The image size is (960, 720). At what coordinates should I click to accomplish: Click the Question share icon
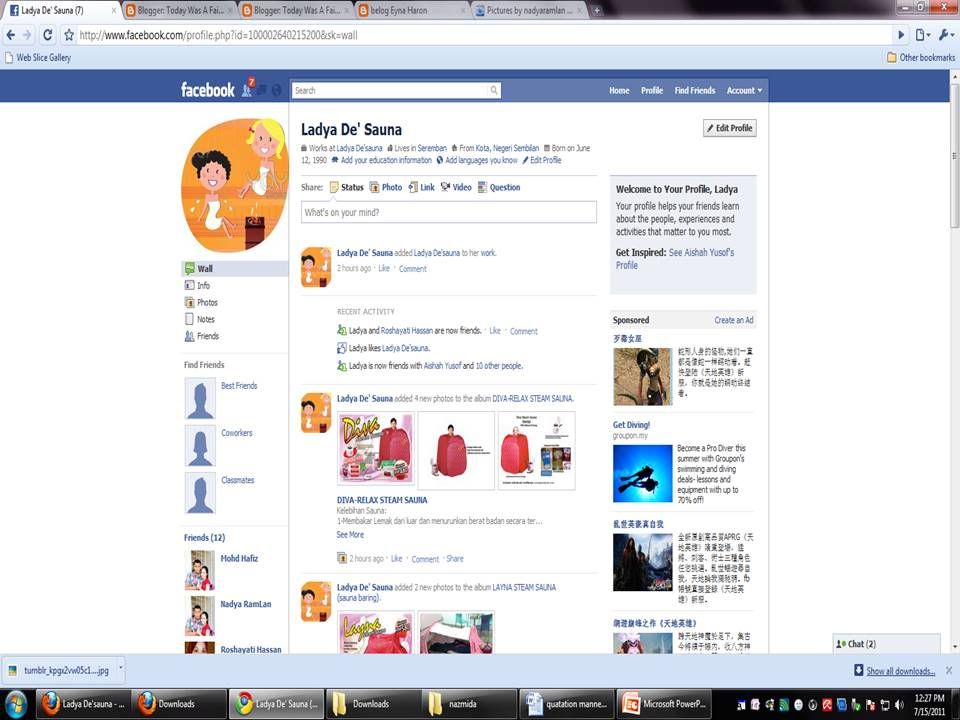point(484,187)
